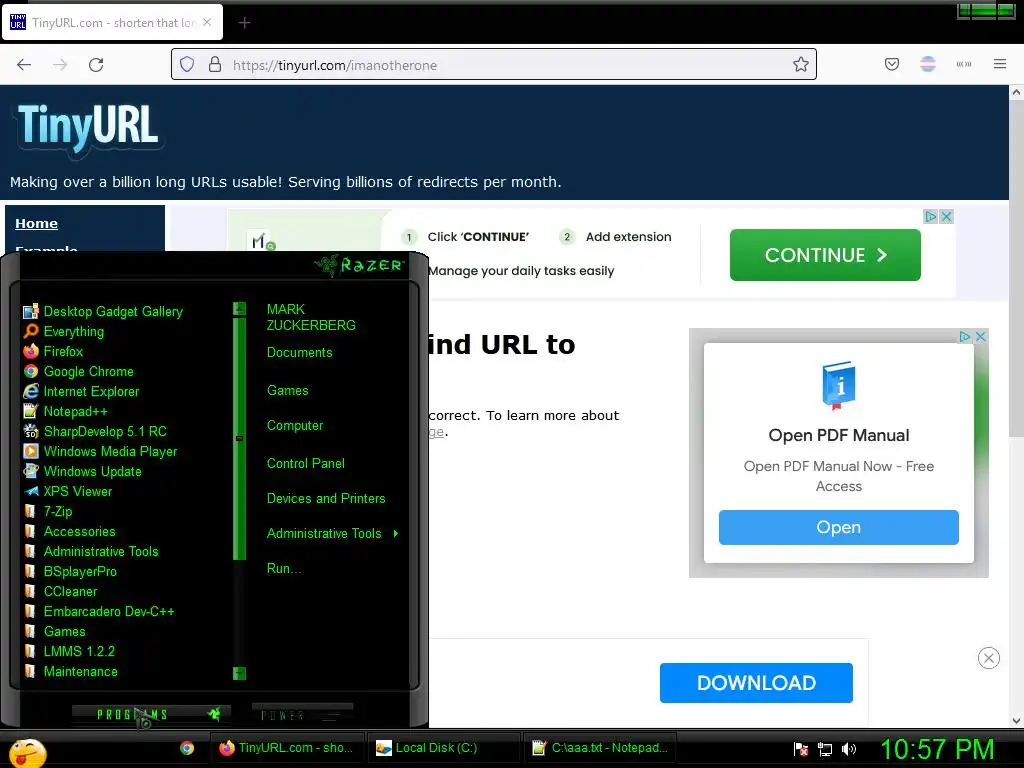The image size is (1024, 768).
Task: Expand the Games folder in programs list
Action: point(55,632)
